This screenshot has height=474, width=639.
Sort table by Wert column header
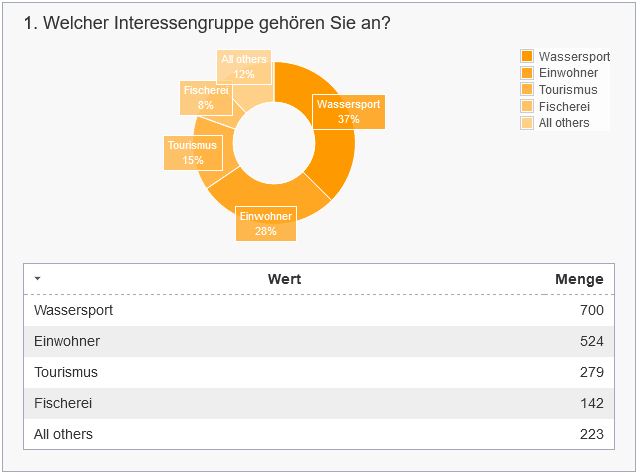[x=284, y=279]
